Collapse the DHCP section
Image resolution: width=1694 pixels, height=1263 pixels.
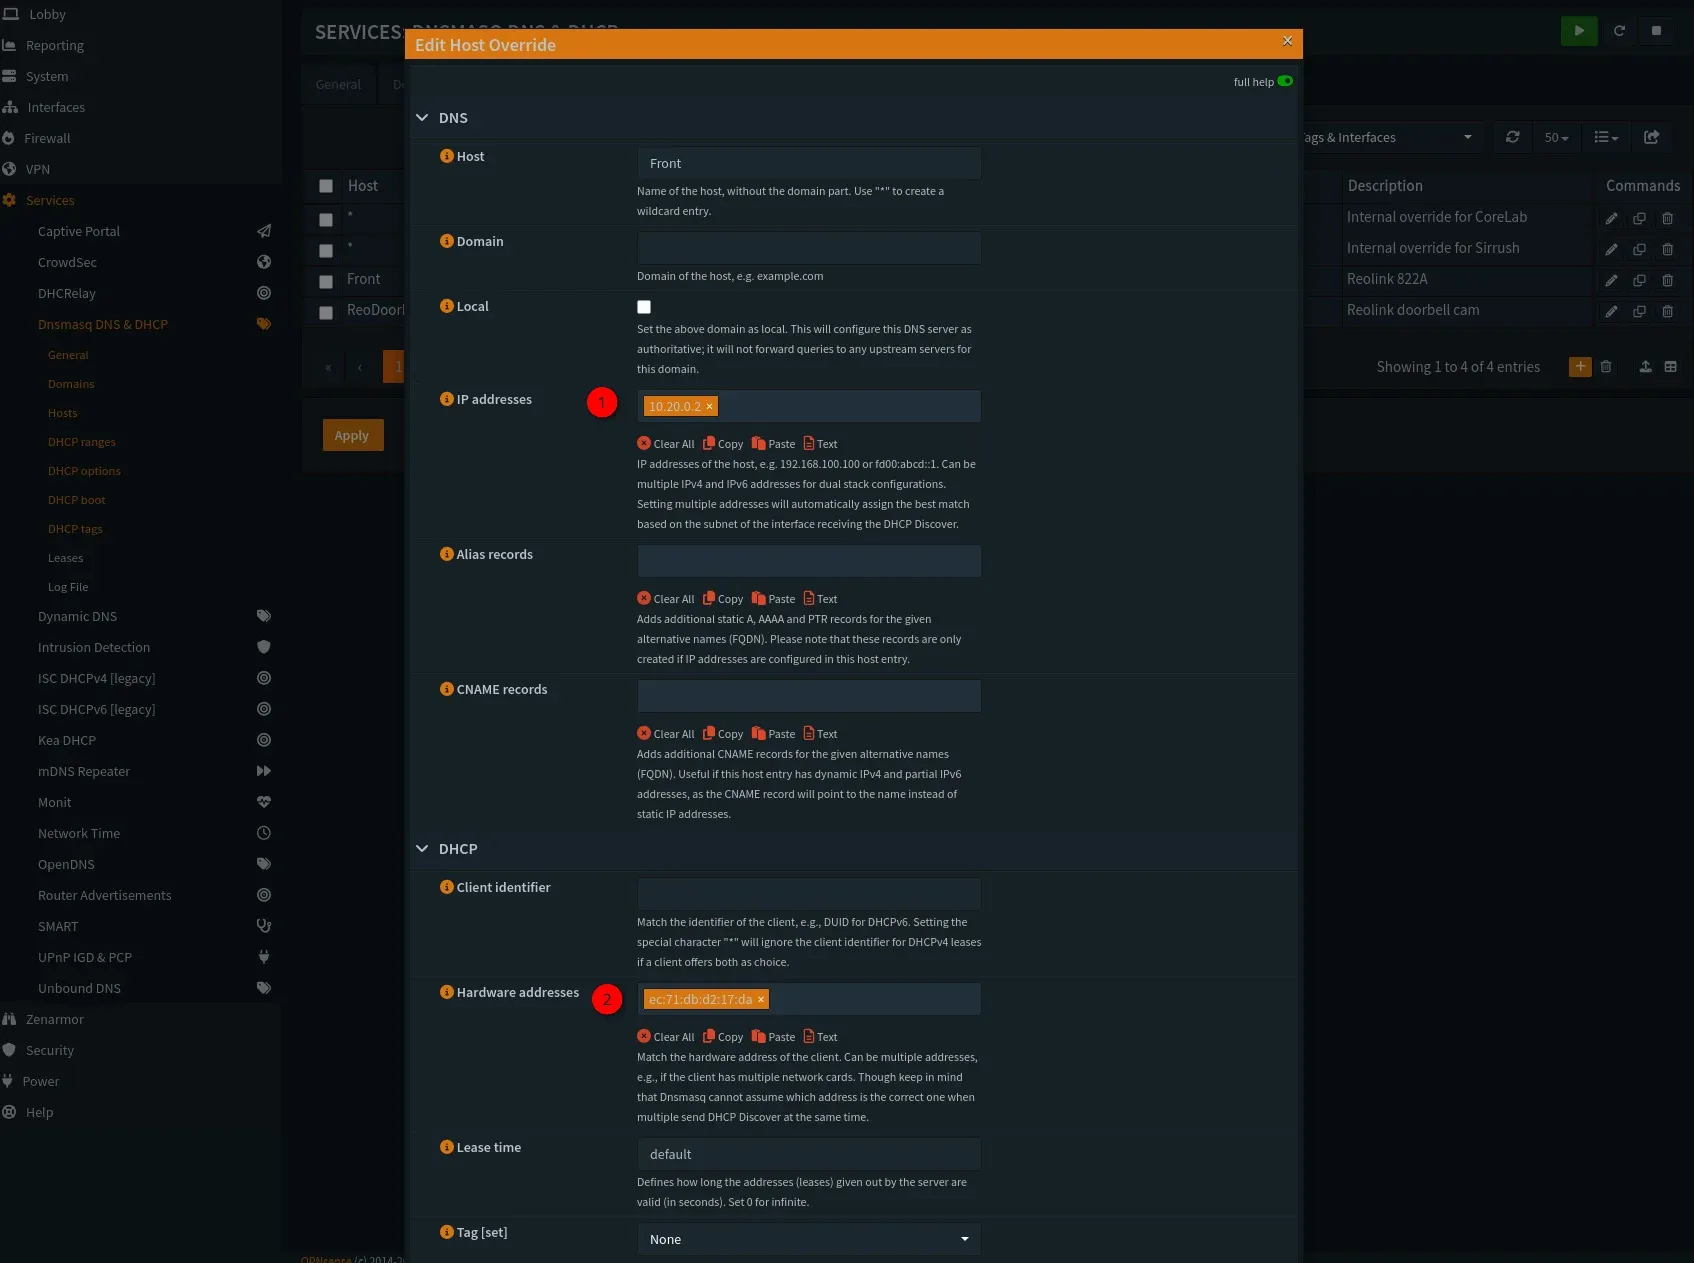click(x=422, y=849)
